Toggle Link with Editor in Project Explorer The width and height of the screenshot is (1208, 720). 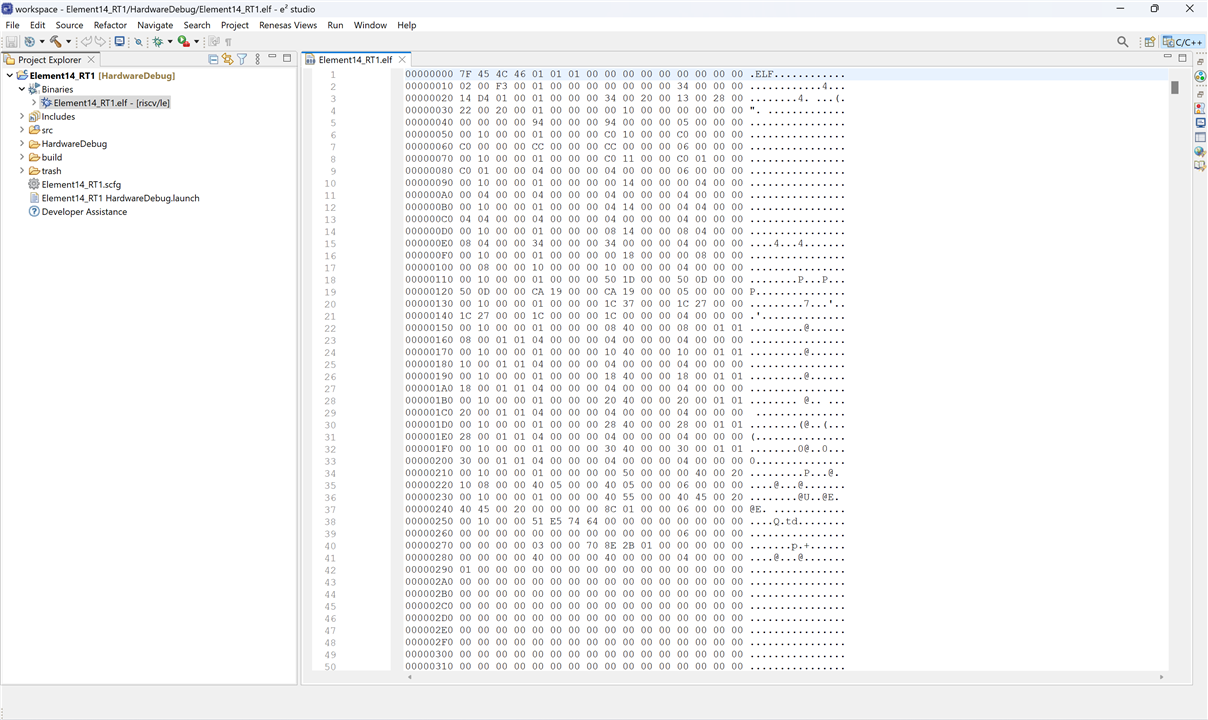228,60
